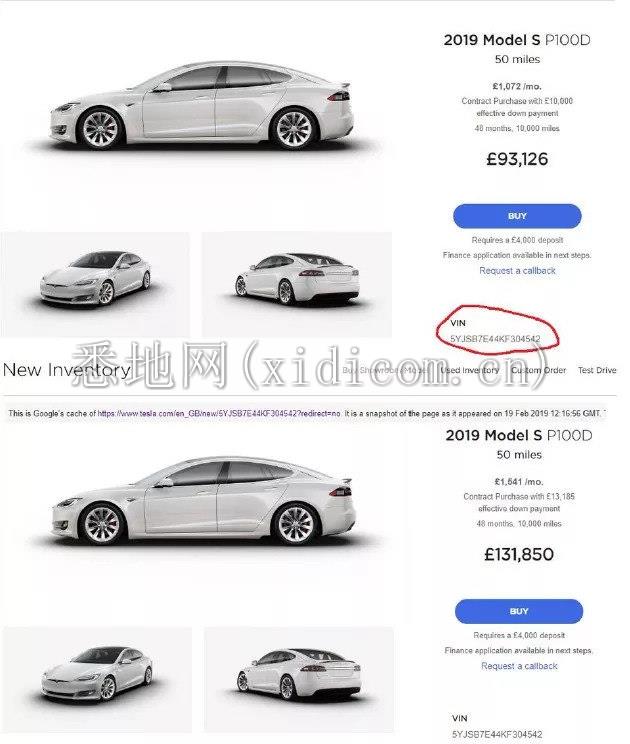Click the red-circled VIN 5YJSB7E44KF304542
The width and height of the screenshot is (630, 744).
click(x=495, y=339)
